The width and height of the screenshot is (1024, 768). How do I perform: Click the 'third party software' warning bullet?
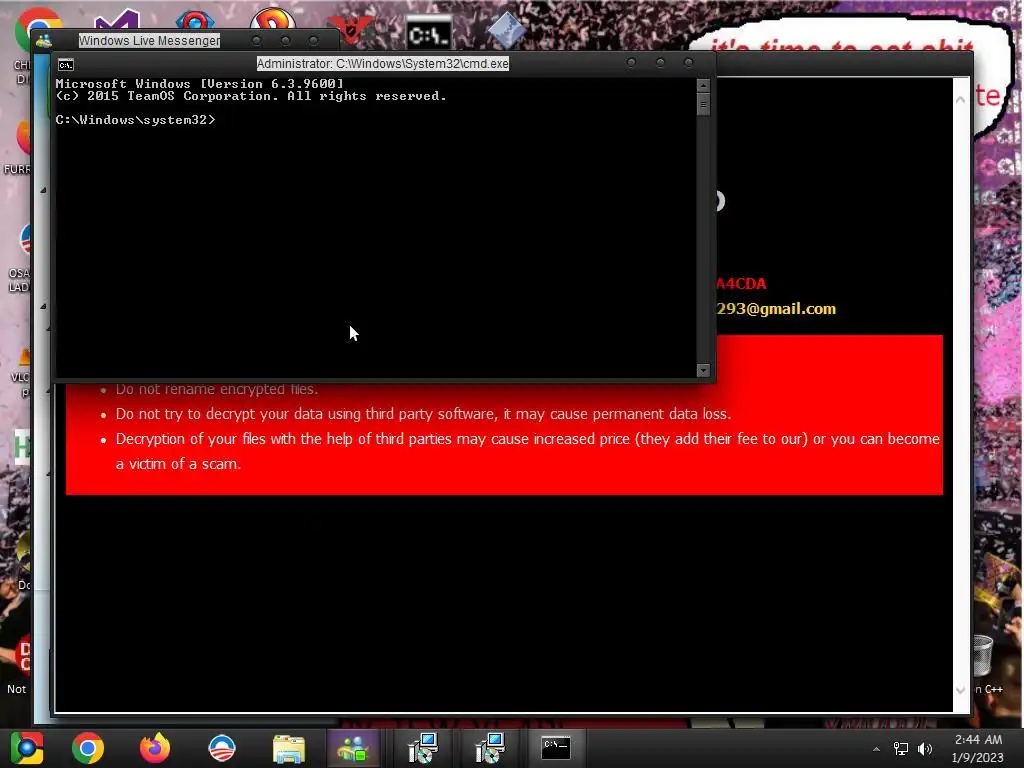click(x=423, y=414)
